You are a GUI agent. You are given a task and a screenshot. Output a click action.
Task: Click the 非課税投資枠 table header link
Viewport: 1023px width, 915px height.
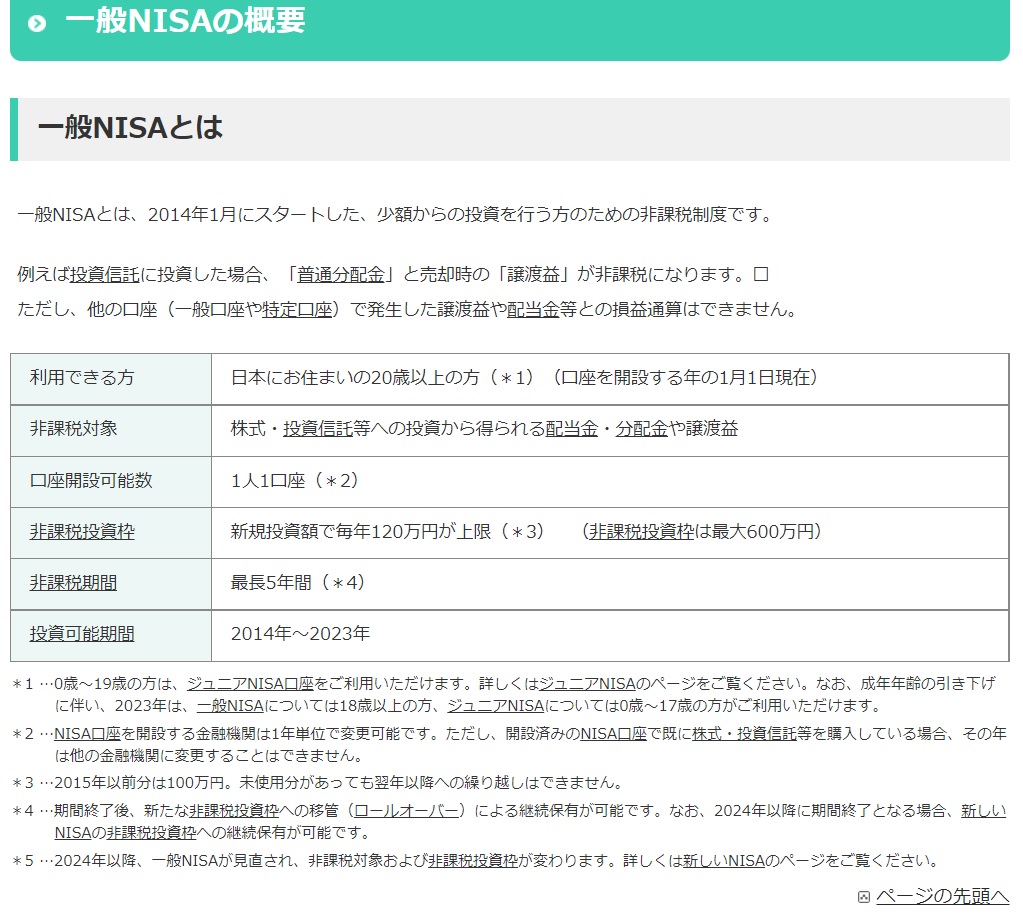82,532
